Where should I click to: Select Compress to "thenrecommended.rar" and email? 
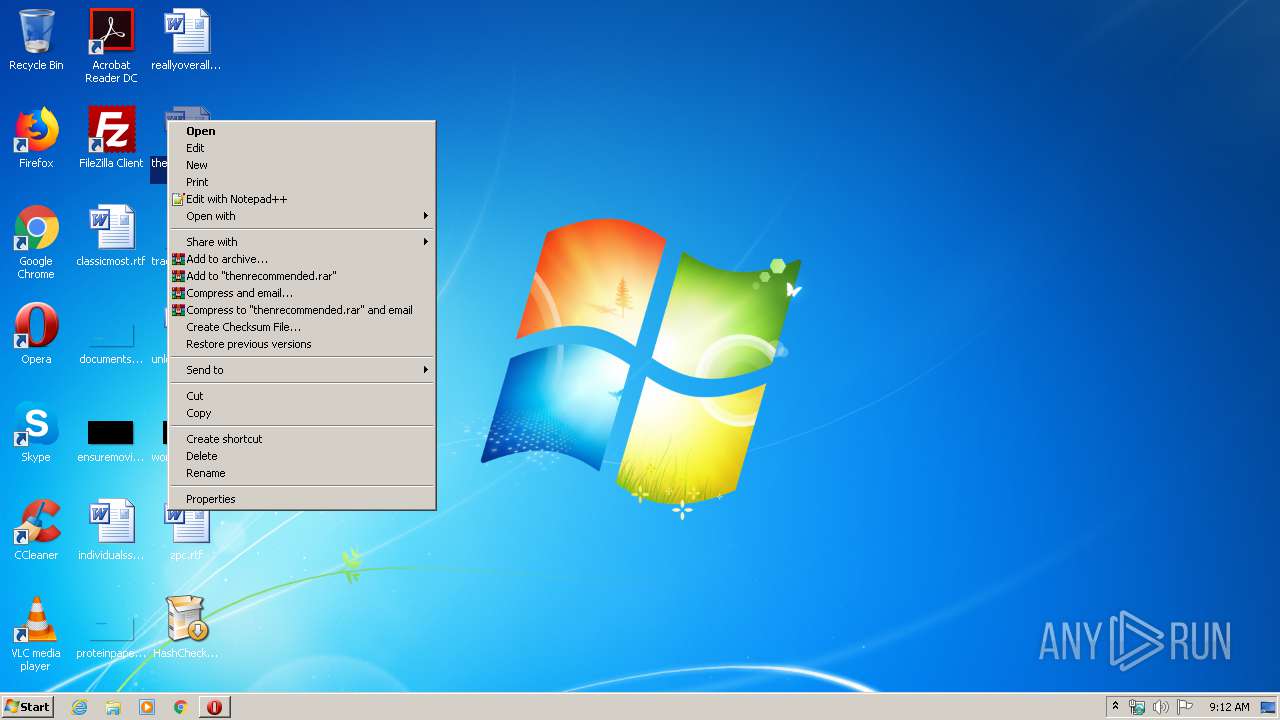click(302, 310)
